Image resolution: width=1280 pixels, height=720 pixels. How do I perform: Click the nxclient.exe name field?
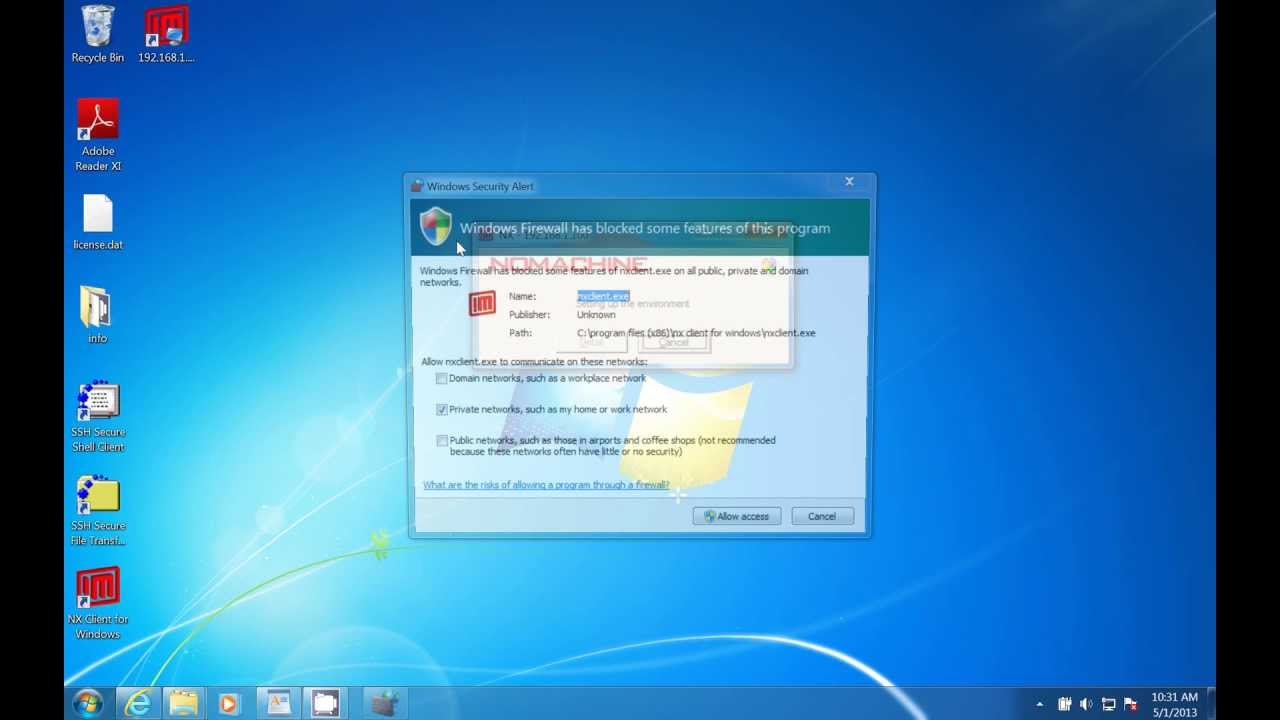click(603, 296)
